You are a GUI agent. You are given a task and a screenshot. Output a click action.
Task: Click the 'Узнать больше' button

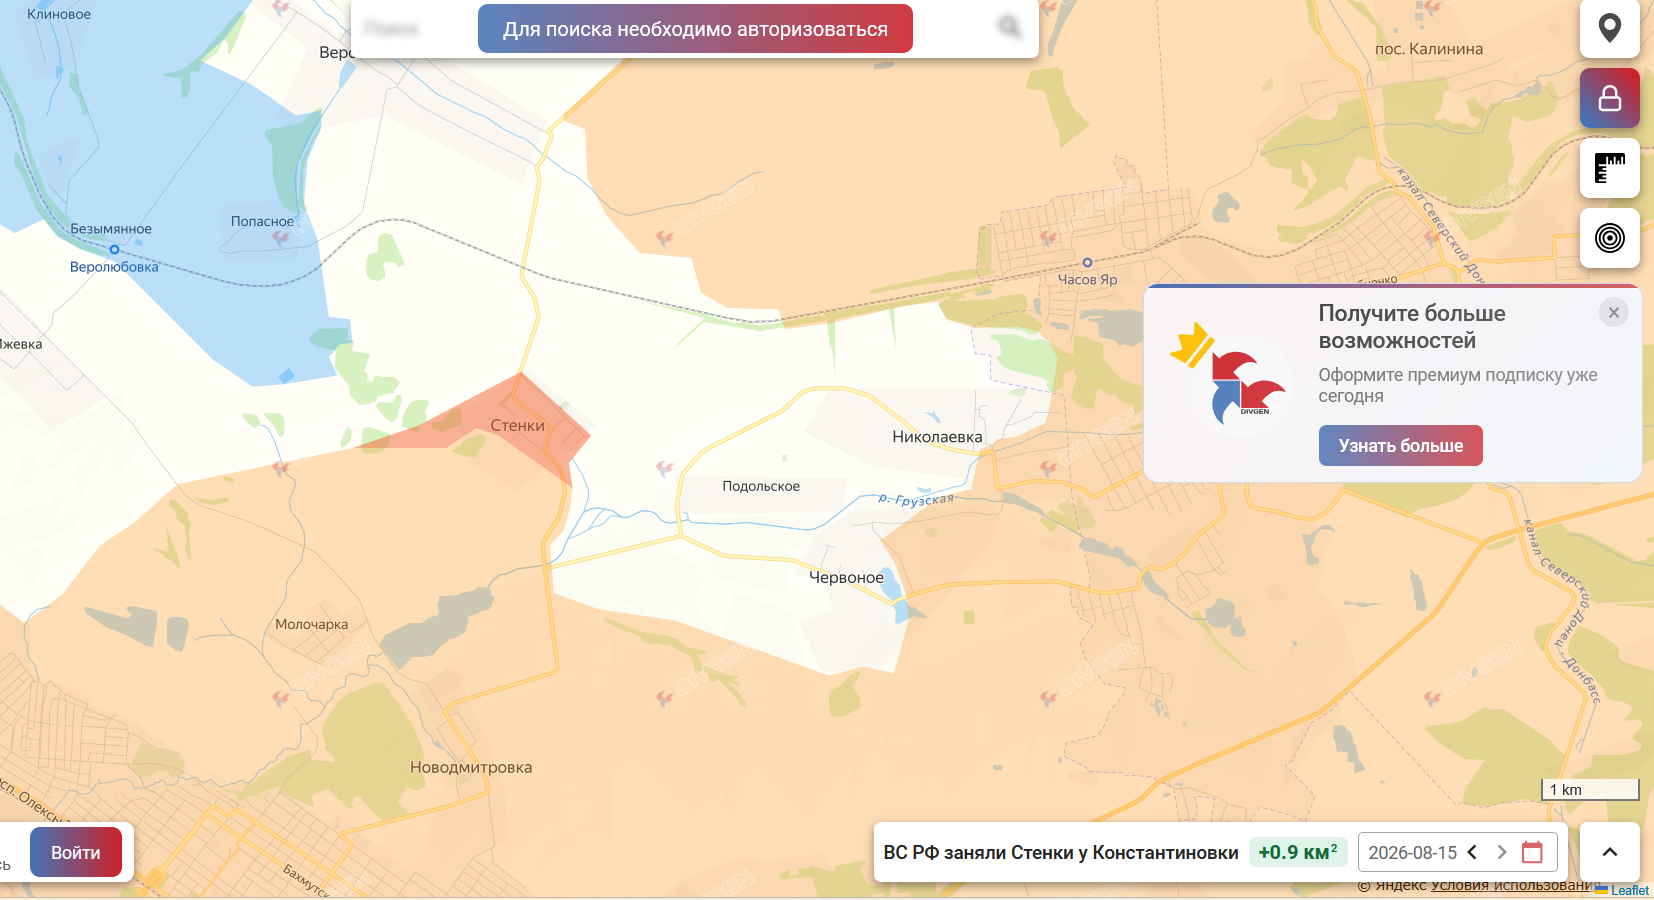[x=1400, y=446]
